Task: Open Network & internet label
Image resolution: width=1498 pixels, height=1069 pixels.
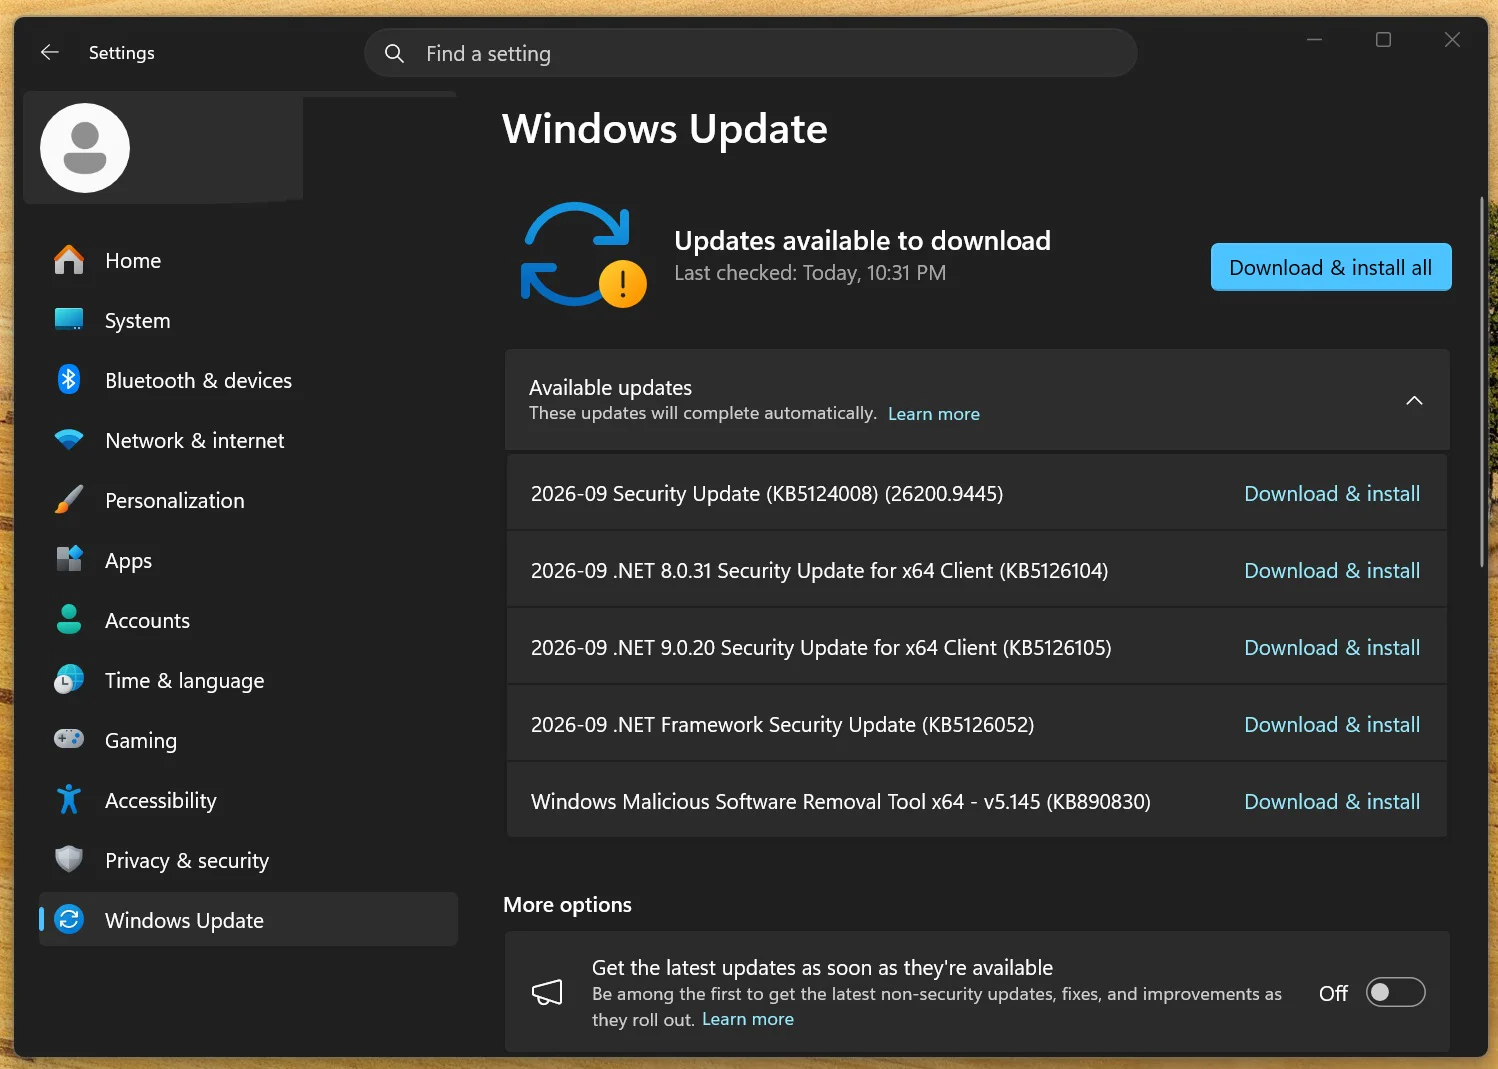Action: [194, 441]
